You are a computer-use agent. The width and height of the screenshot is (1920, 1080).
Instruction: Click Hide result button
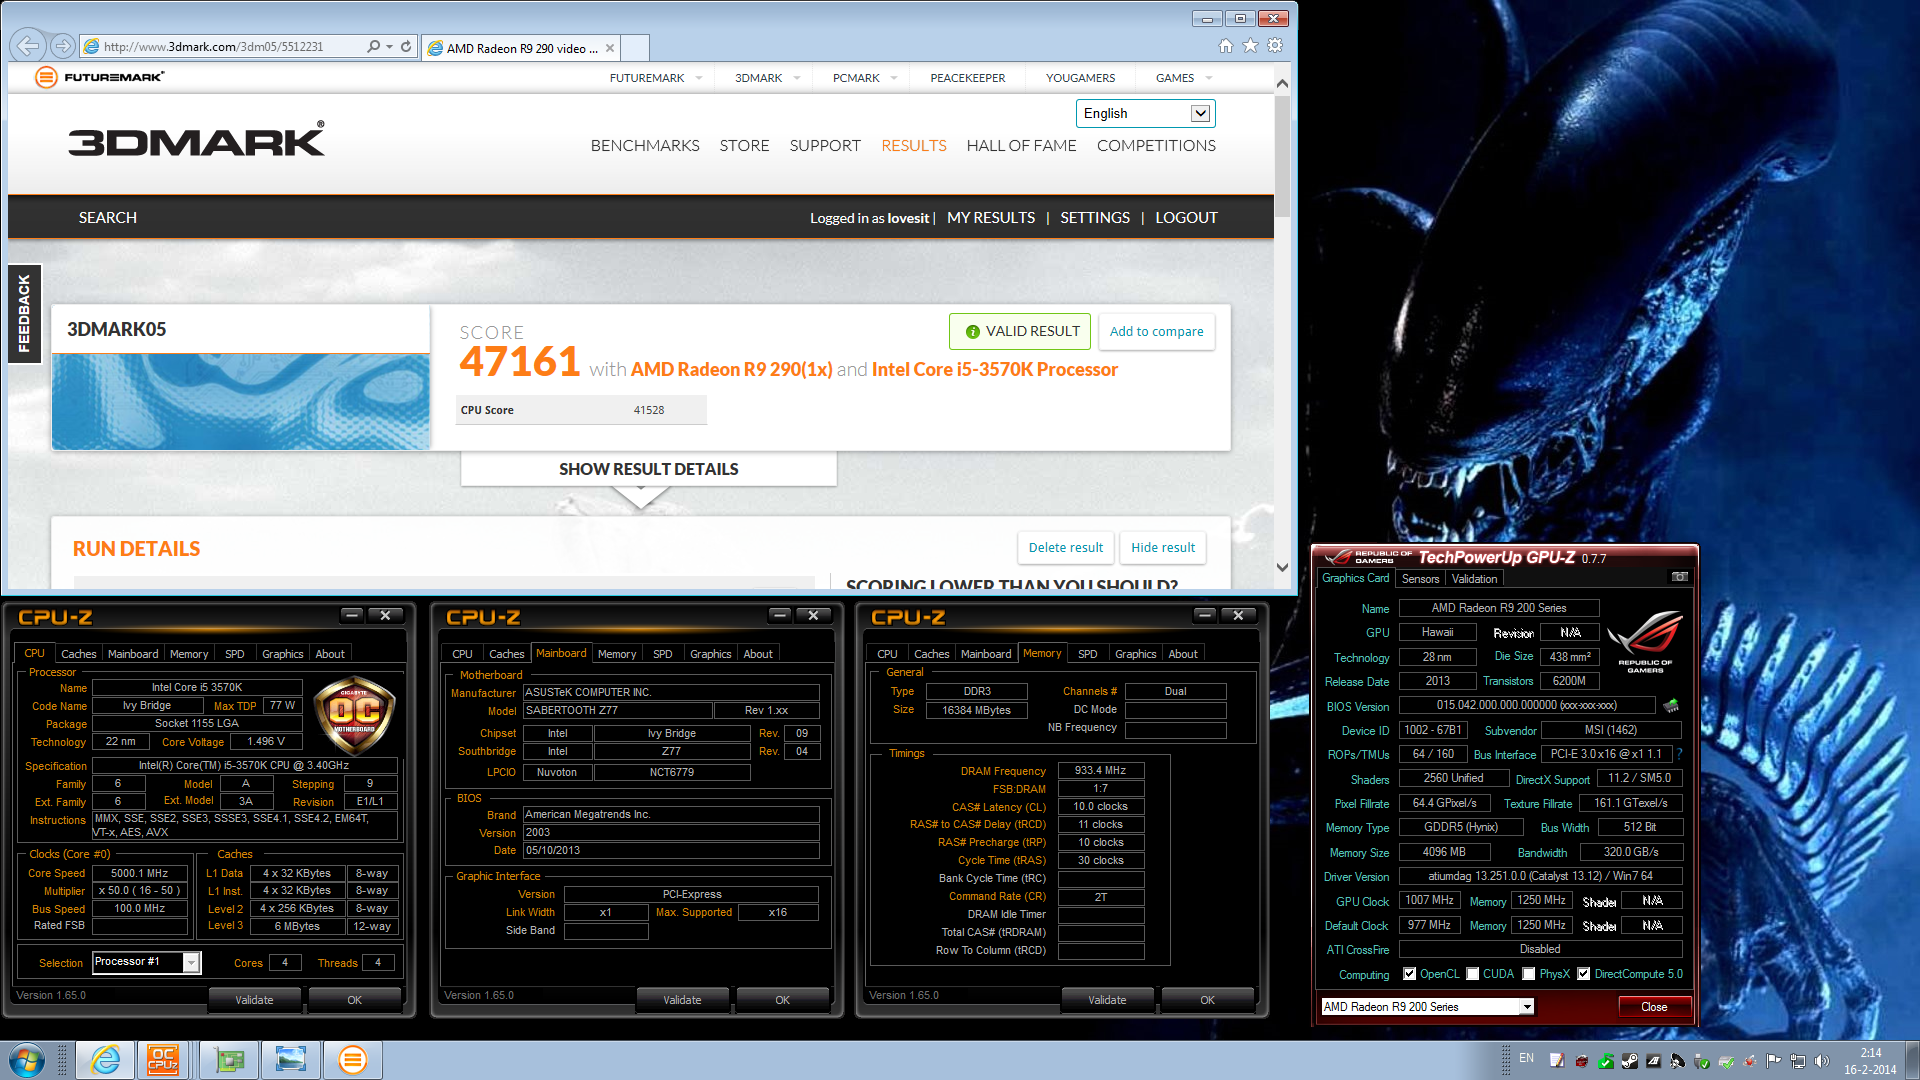click(x=1163, y=548)
